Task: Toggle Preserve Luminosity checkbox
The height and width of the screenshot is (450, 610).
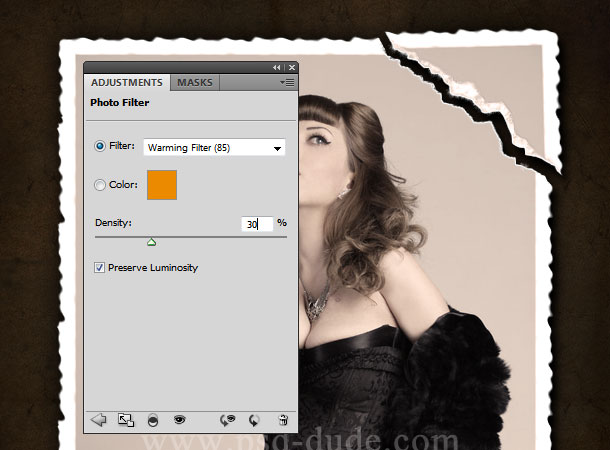Action: click(x=100, y=268)
